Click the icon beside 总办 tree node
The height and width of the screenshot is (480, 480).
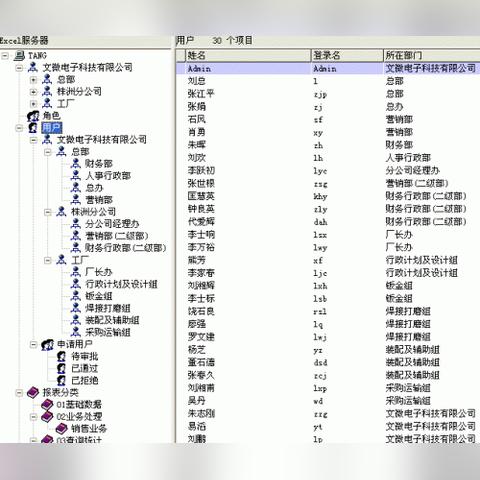tap(76, 187)
